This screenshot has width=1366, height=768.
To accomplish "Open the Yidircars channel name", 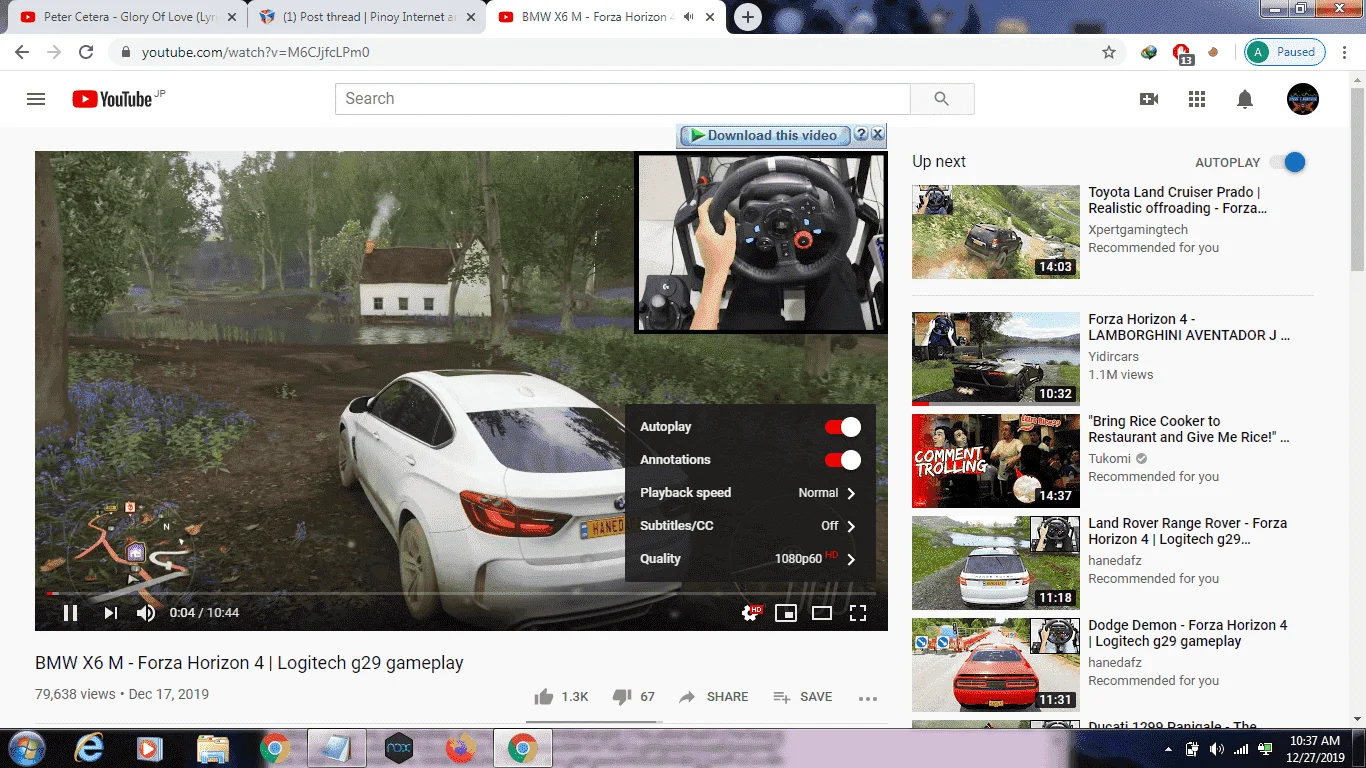I will click(x=1114, y=357).
